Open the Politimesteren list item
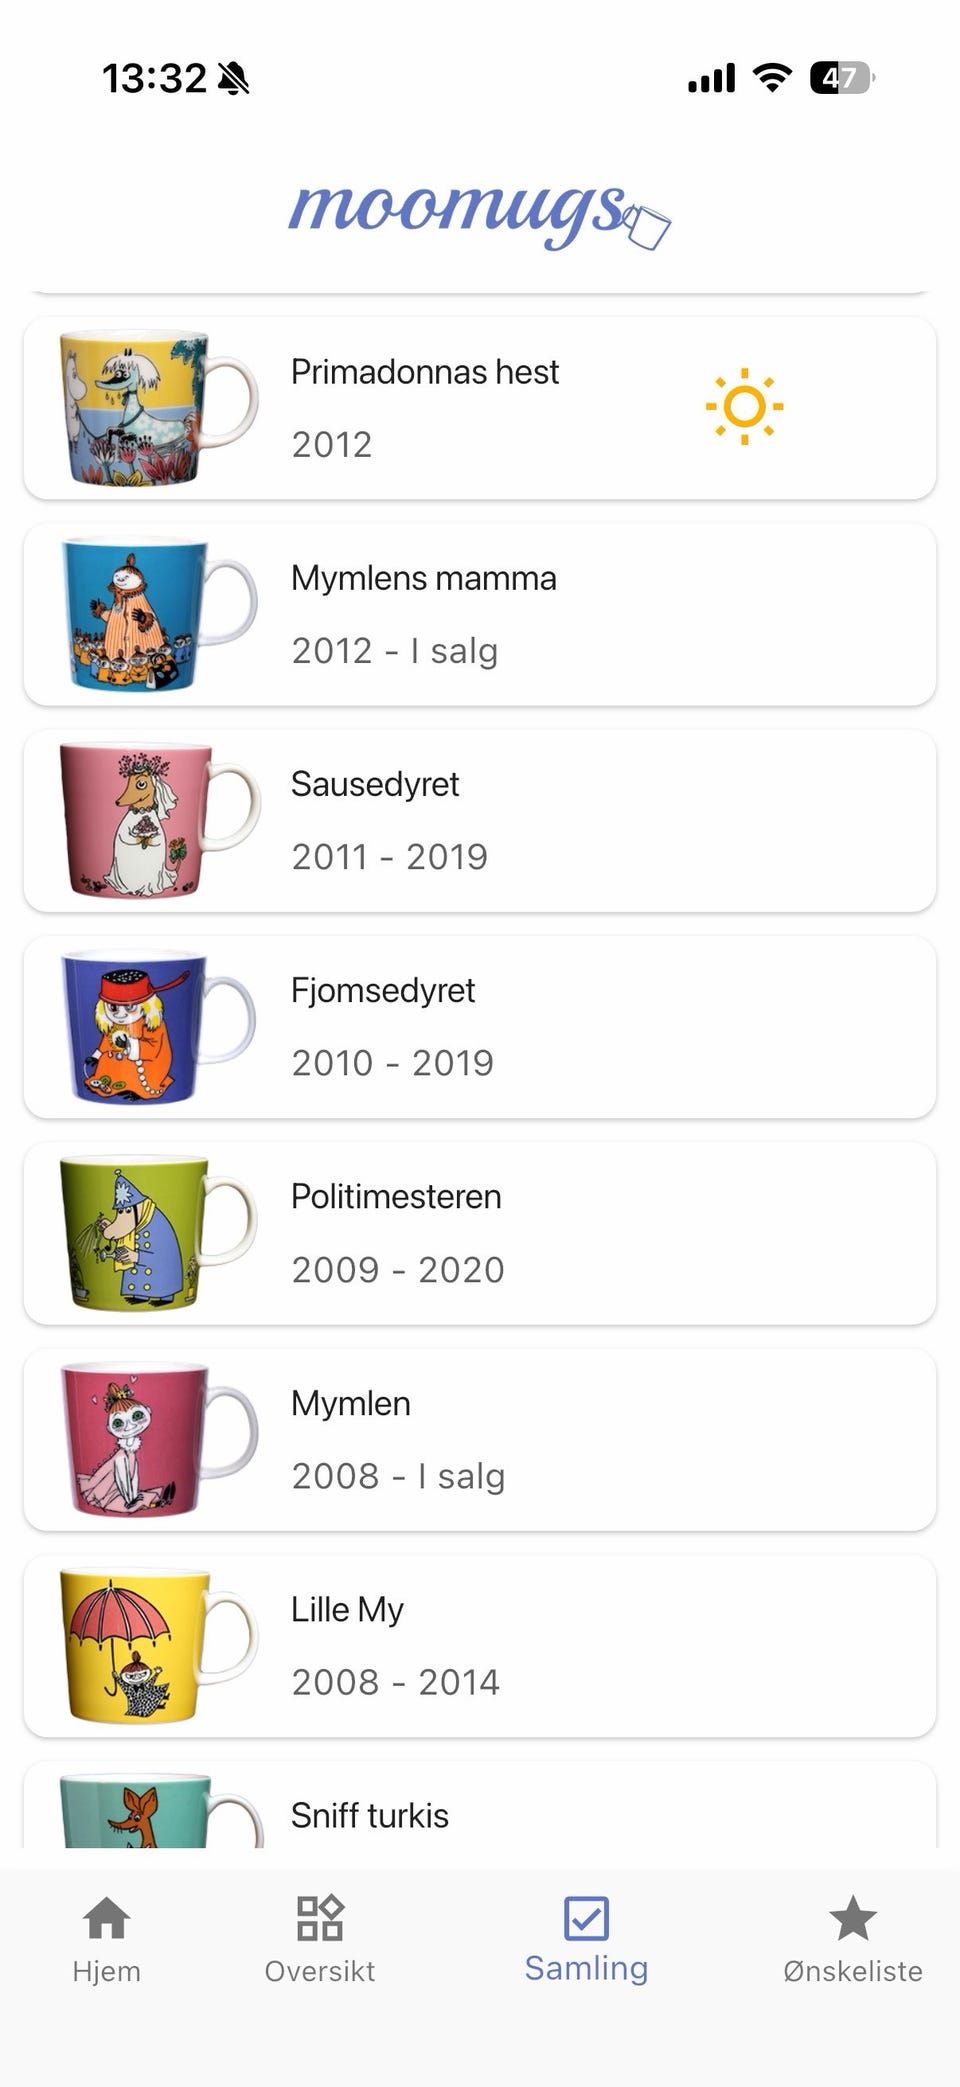The height and width of the screenshot is (2087, 960). (480, 1233)
